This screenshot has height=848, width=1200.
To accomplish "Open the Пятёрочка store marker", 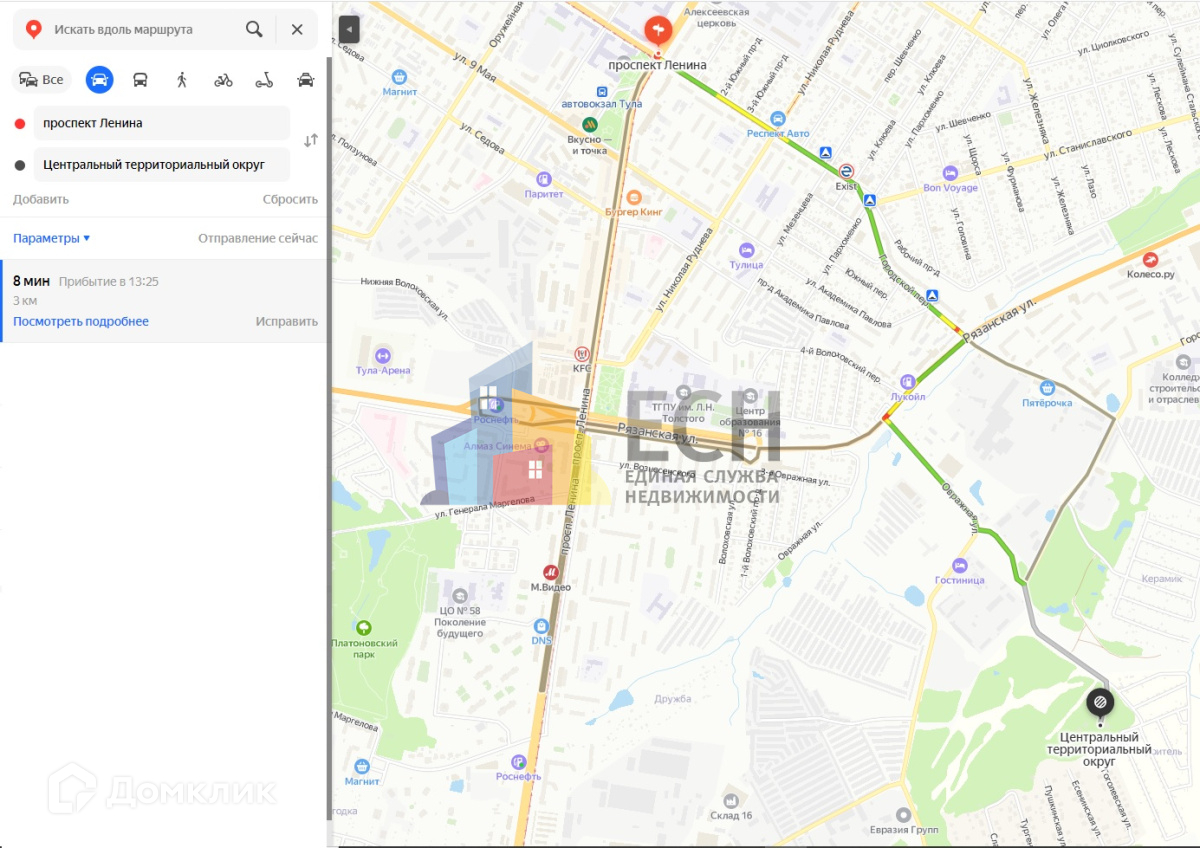I will pos(1047,388).
